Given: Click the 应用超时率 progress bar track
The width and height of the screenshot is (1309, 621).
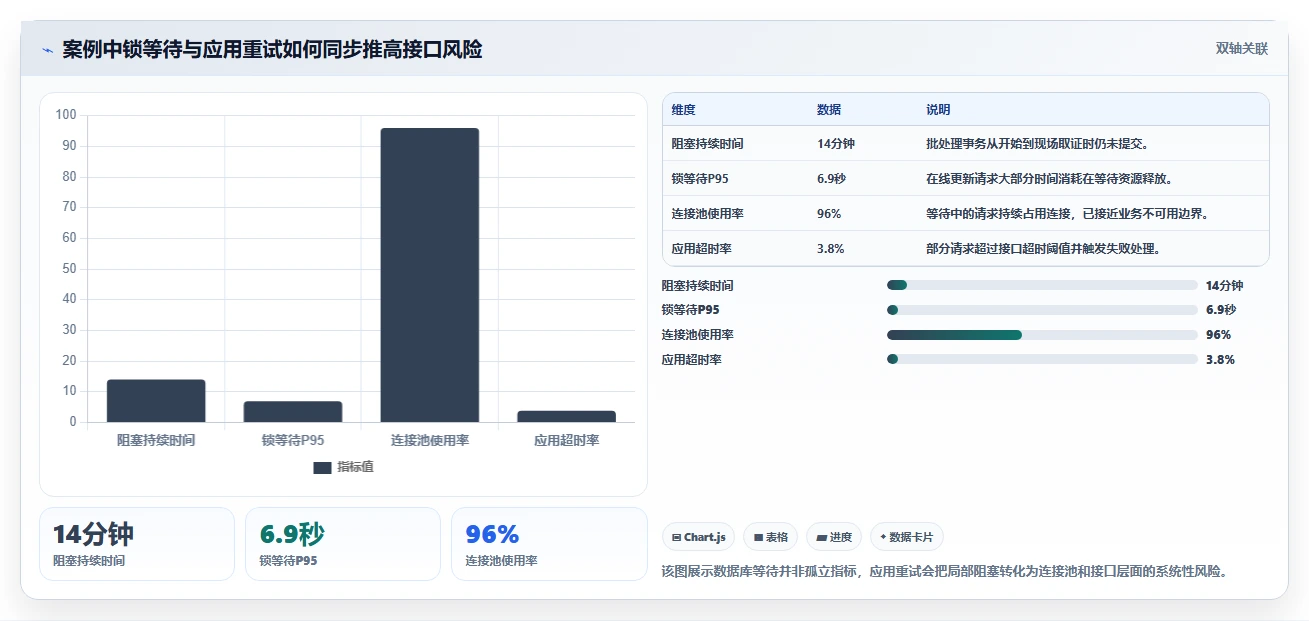Looking at the screenshot, I should point(1042,360).
